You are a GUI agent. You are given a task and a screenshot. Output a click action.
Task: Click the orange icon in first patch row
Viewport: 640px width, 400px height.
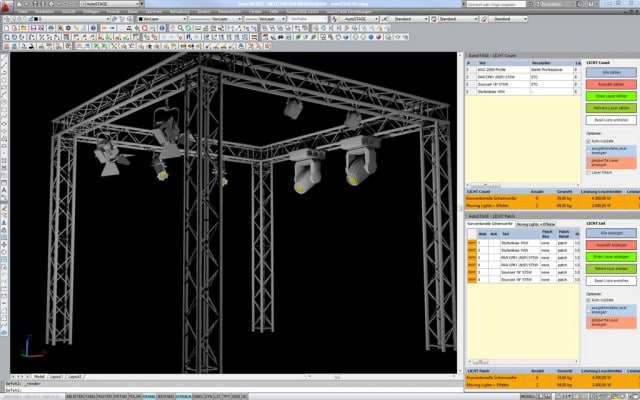471,242
